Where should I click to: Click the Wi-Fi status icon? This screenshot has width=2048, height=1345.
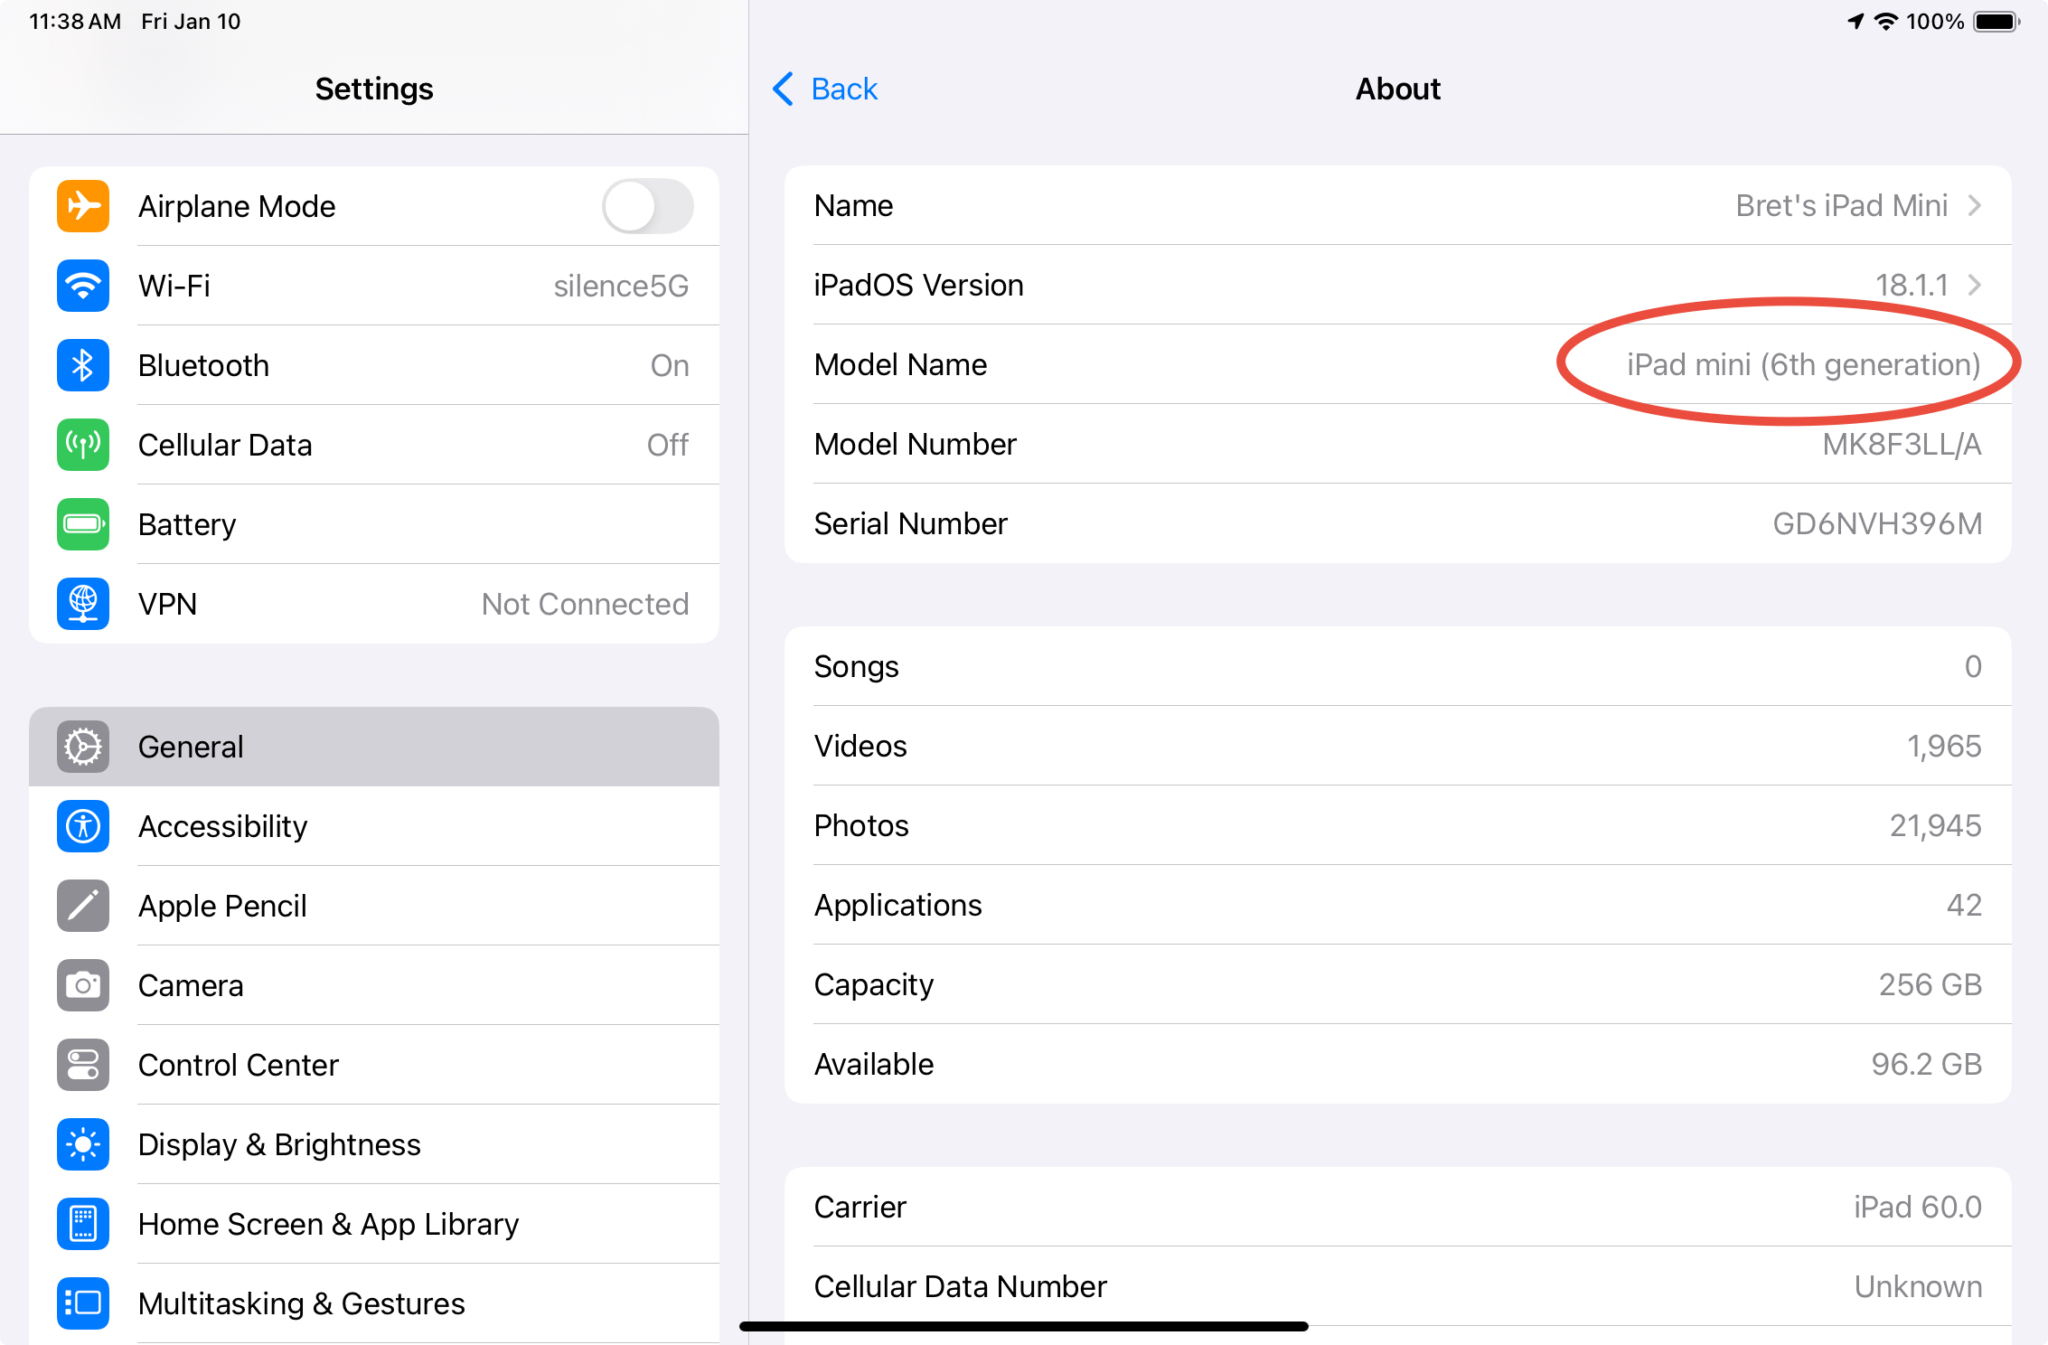pyautogui.click(x=1884, y=21)
